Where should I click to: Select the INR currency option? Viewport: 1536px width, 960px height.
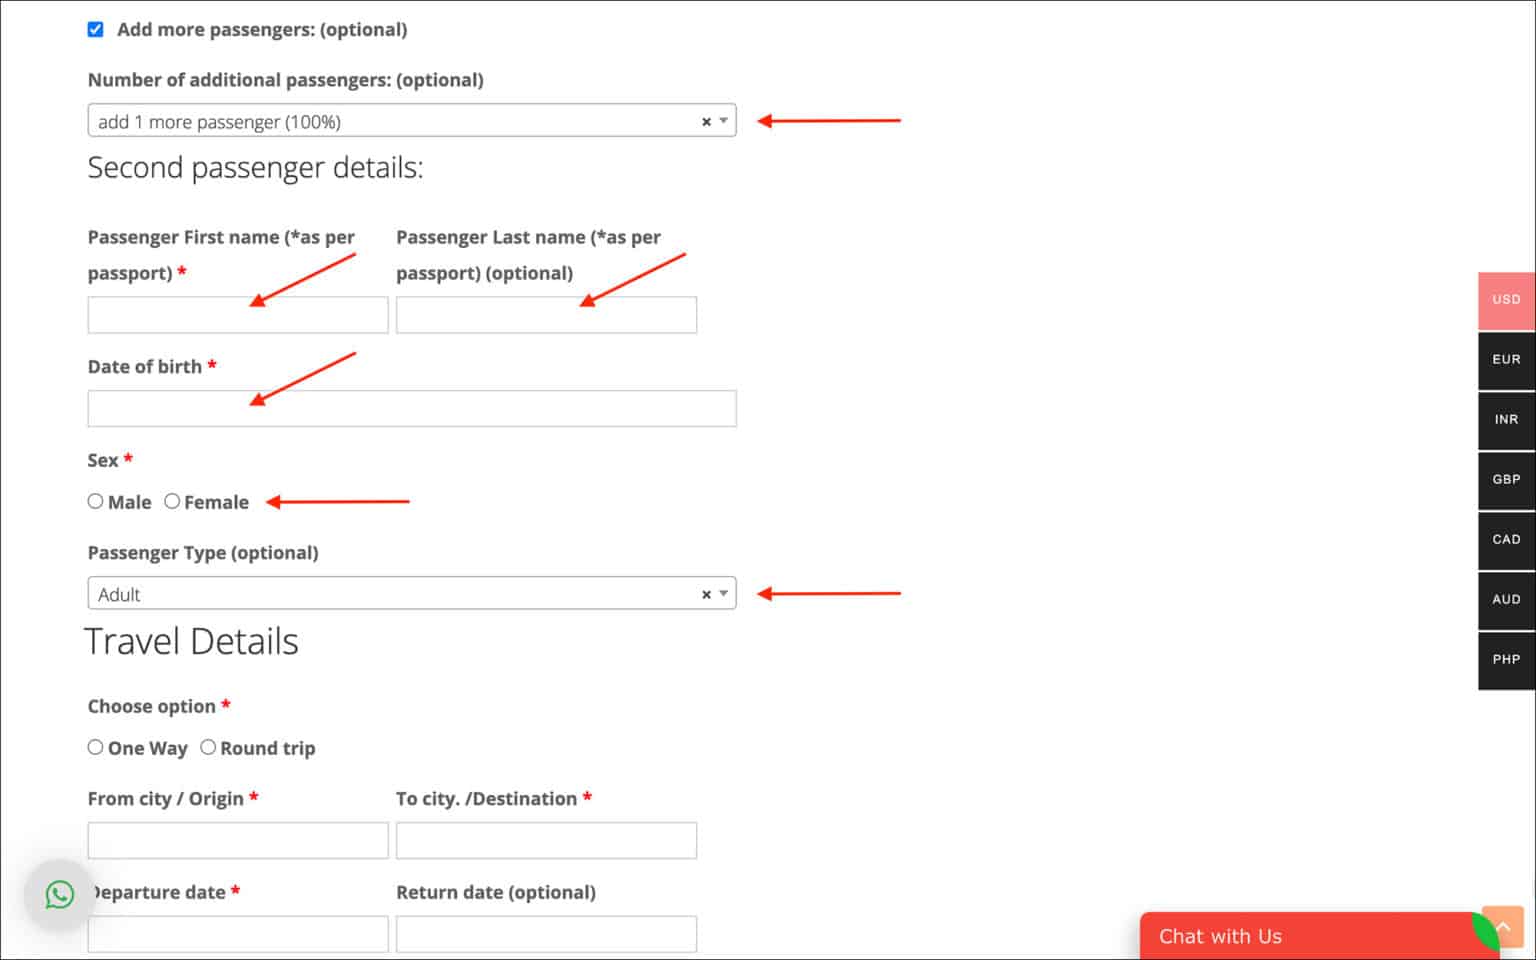tap(1506, 420)
